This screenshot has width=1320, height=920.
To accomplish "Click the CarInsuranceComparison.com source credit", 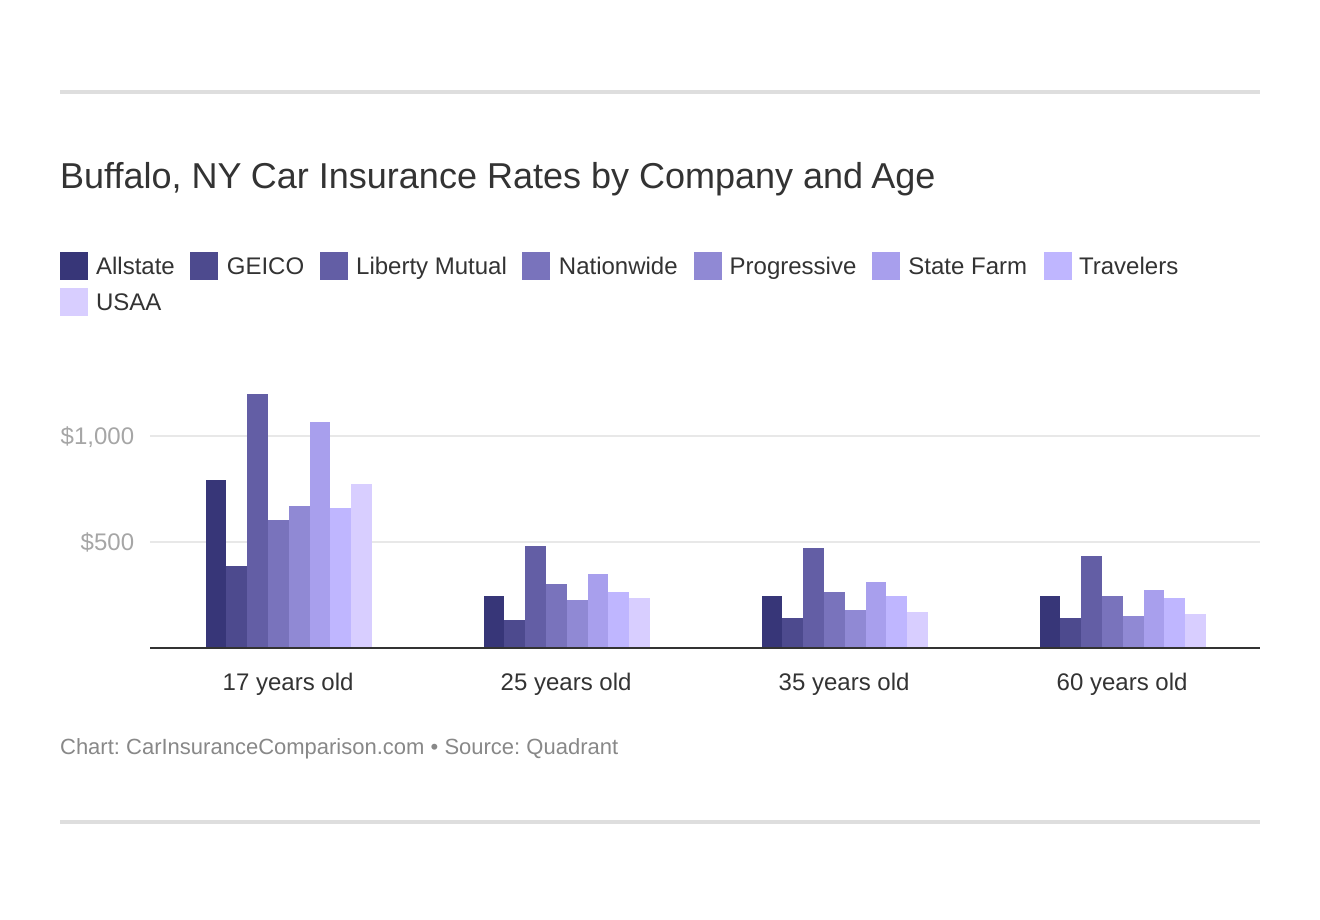I will point(274,747).
